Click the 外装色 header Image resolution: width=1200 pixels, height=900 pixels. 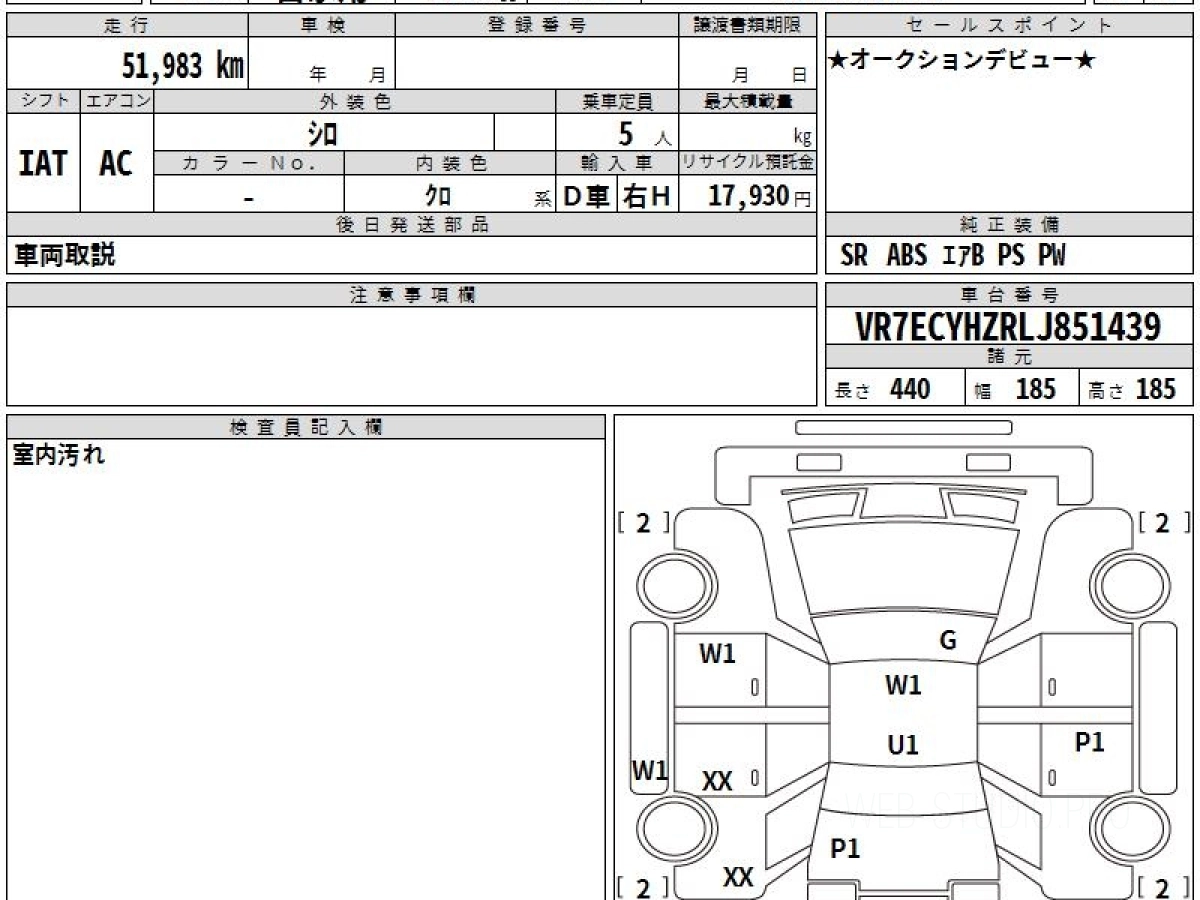(x=355, y=101)
